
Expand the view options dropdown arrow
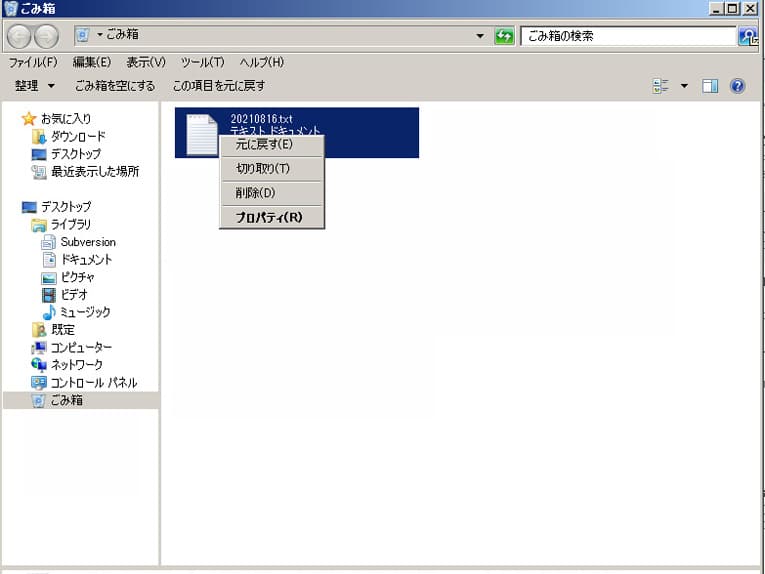(x=684, y=86)
